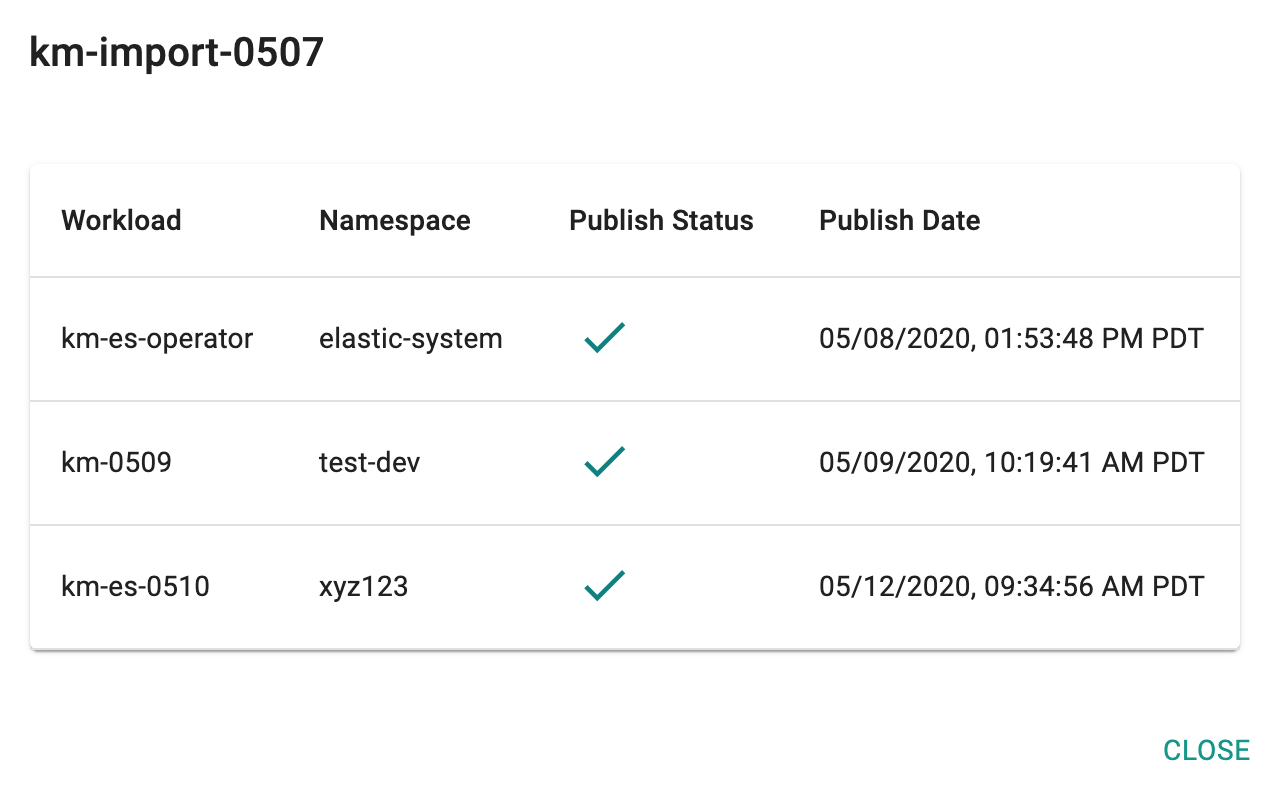Click the 05/09/2020 10:19:41 AM publish date
This screenshot has height=788, width=1276.
click(1011, 463)
